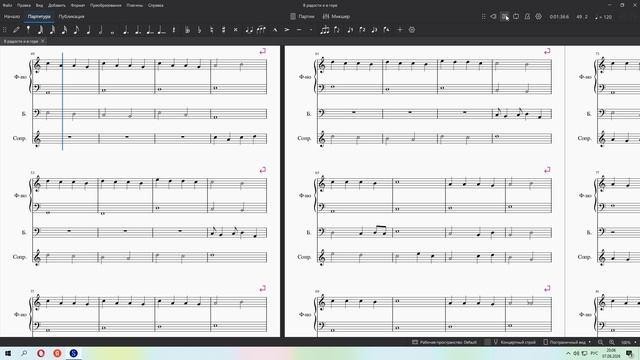Open the Windows Start menu
The image size is (640, 360).
(8, 353)
